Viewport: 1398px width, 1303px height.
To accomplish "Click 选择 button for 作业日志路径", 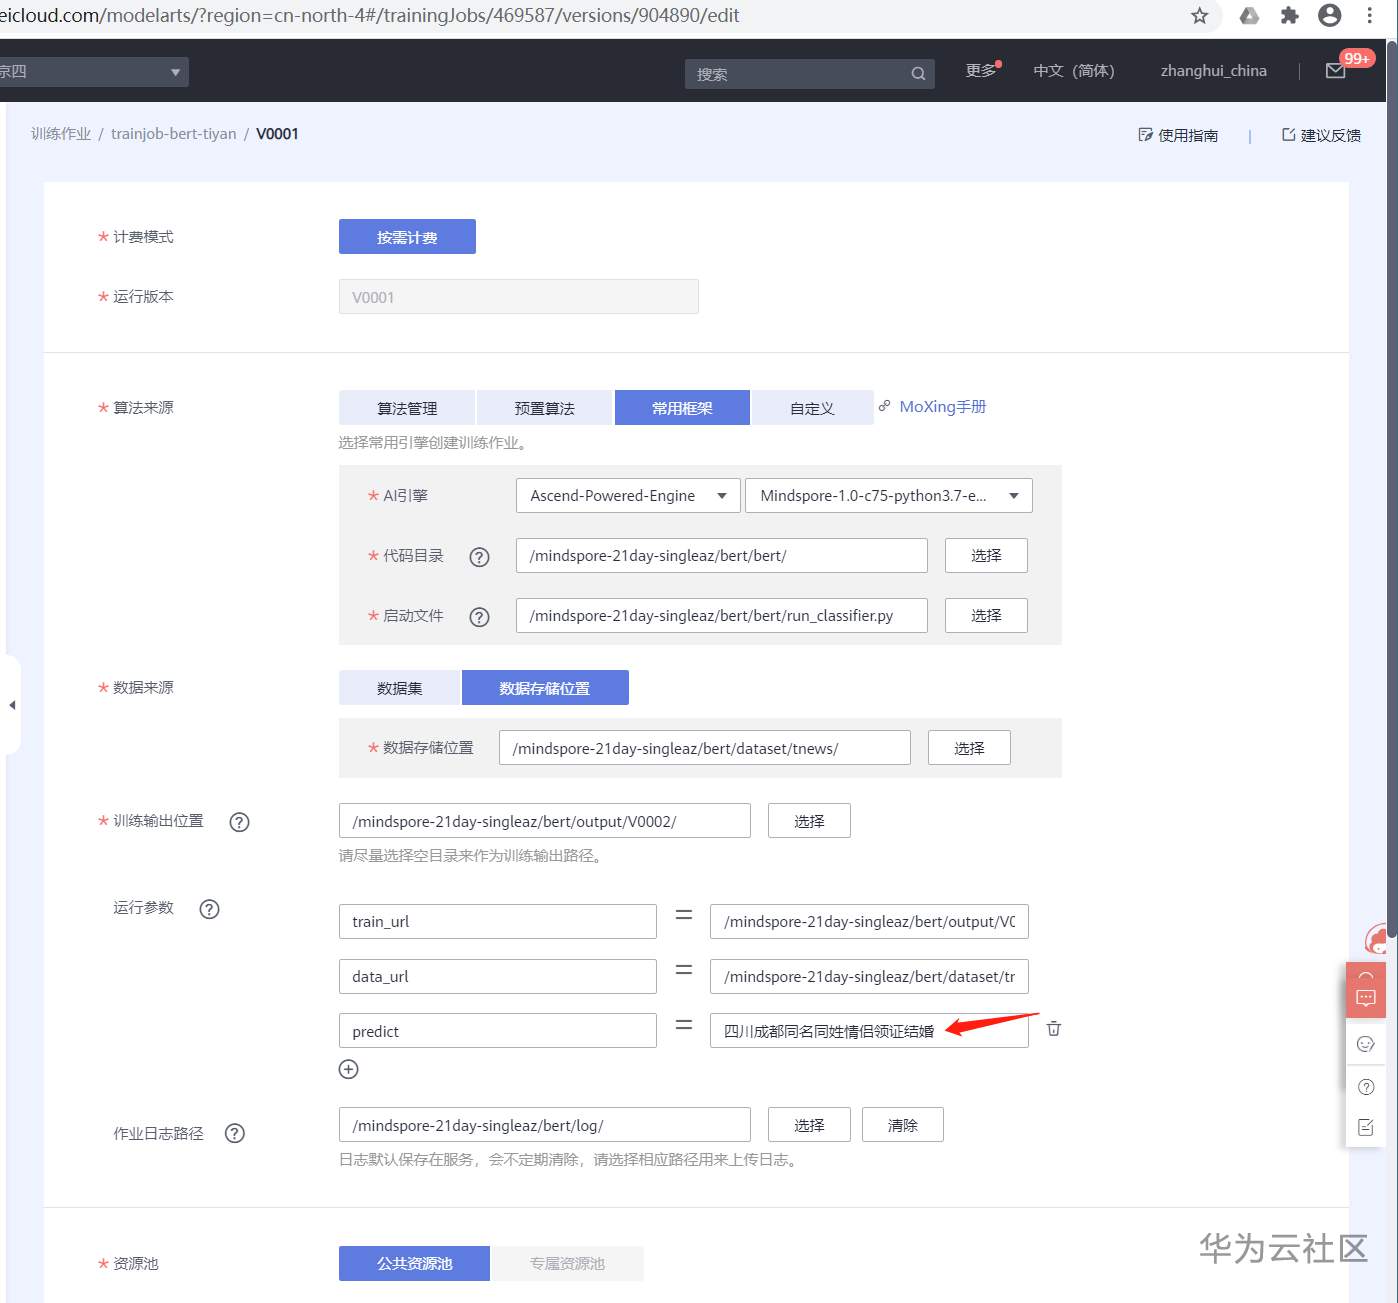I will tap(809, 1125).
